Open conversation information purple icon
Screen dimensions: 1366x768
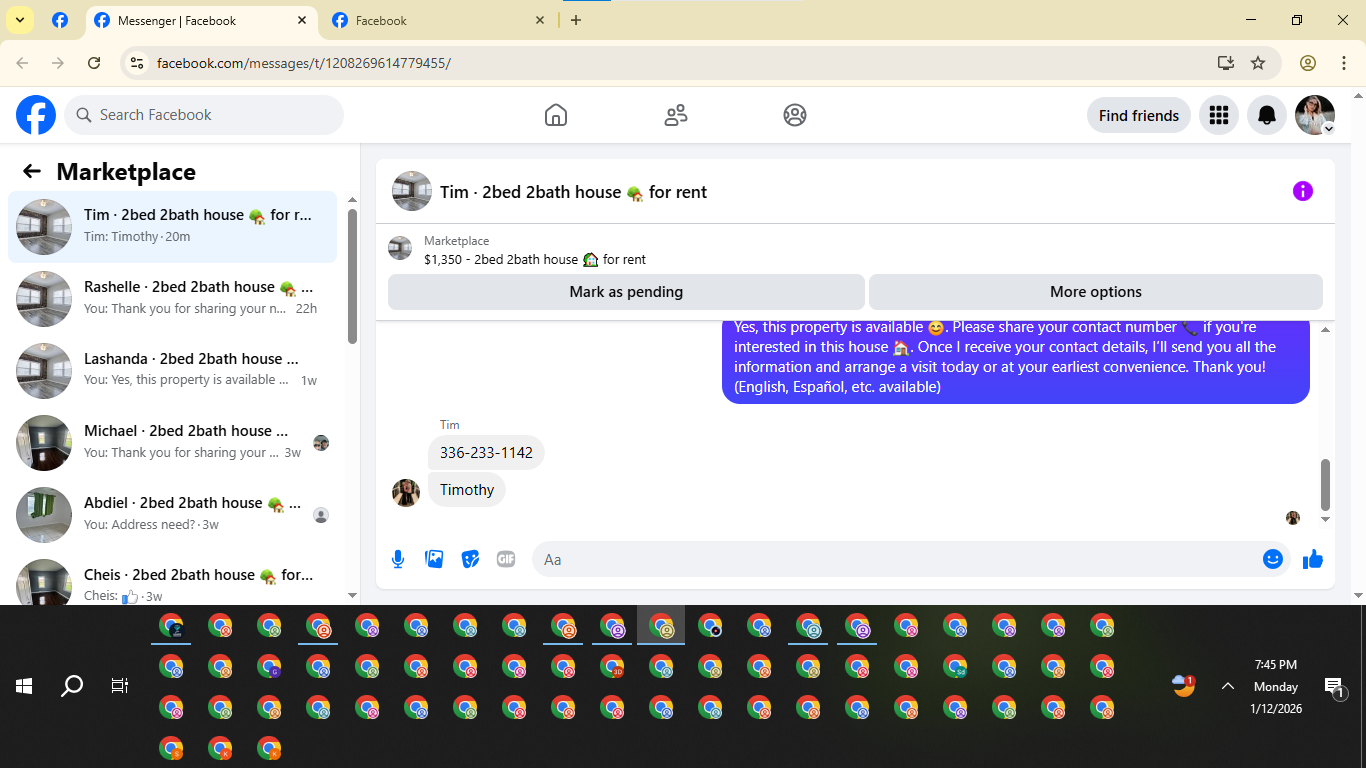click(1302, 191)
